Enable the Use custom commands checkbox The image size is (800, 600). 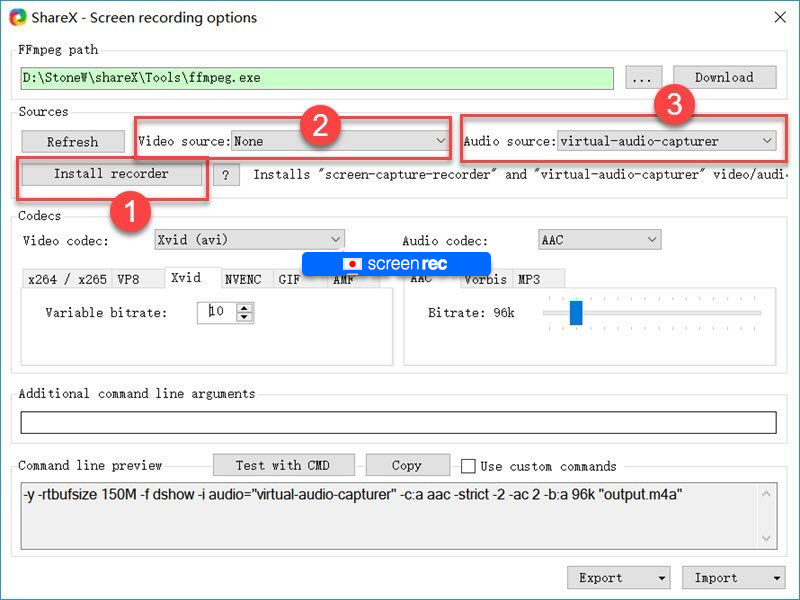pyautogui.click(x=469, y=465)
